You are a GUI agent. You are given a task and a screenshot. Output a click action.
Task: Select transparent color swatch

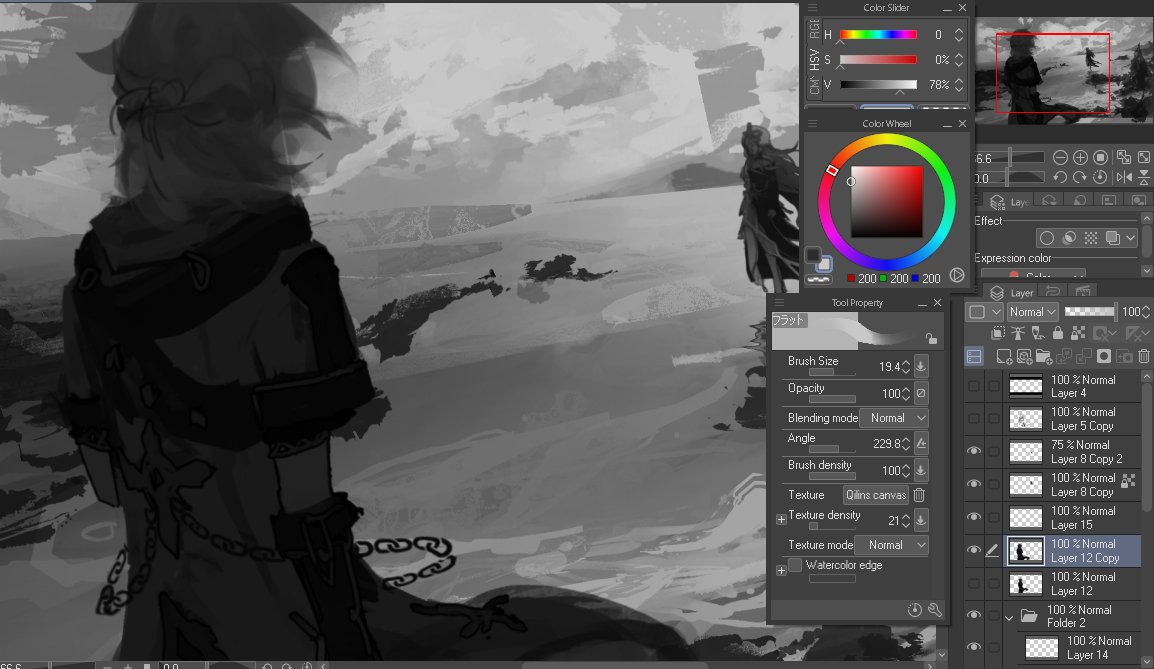pos(818,280)
